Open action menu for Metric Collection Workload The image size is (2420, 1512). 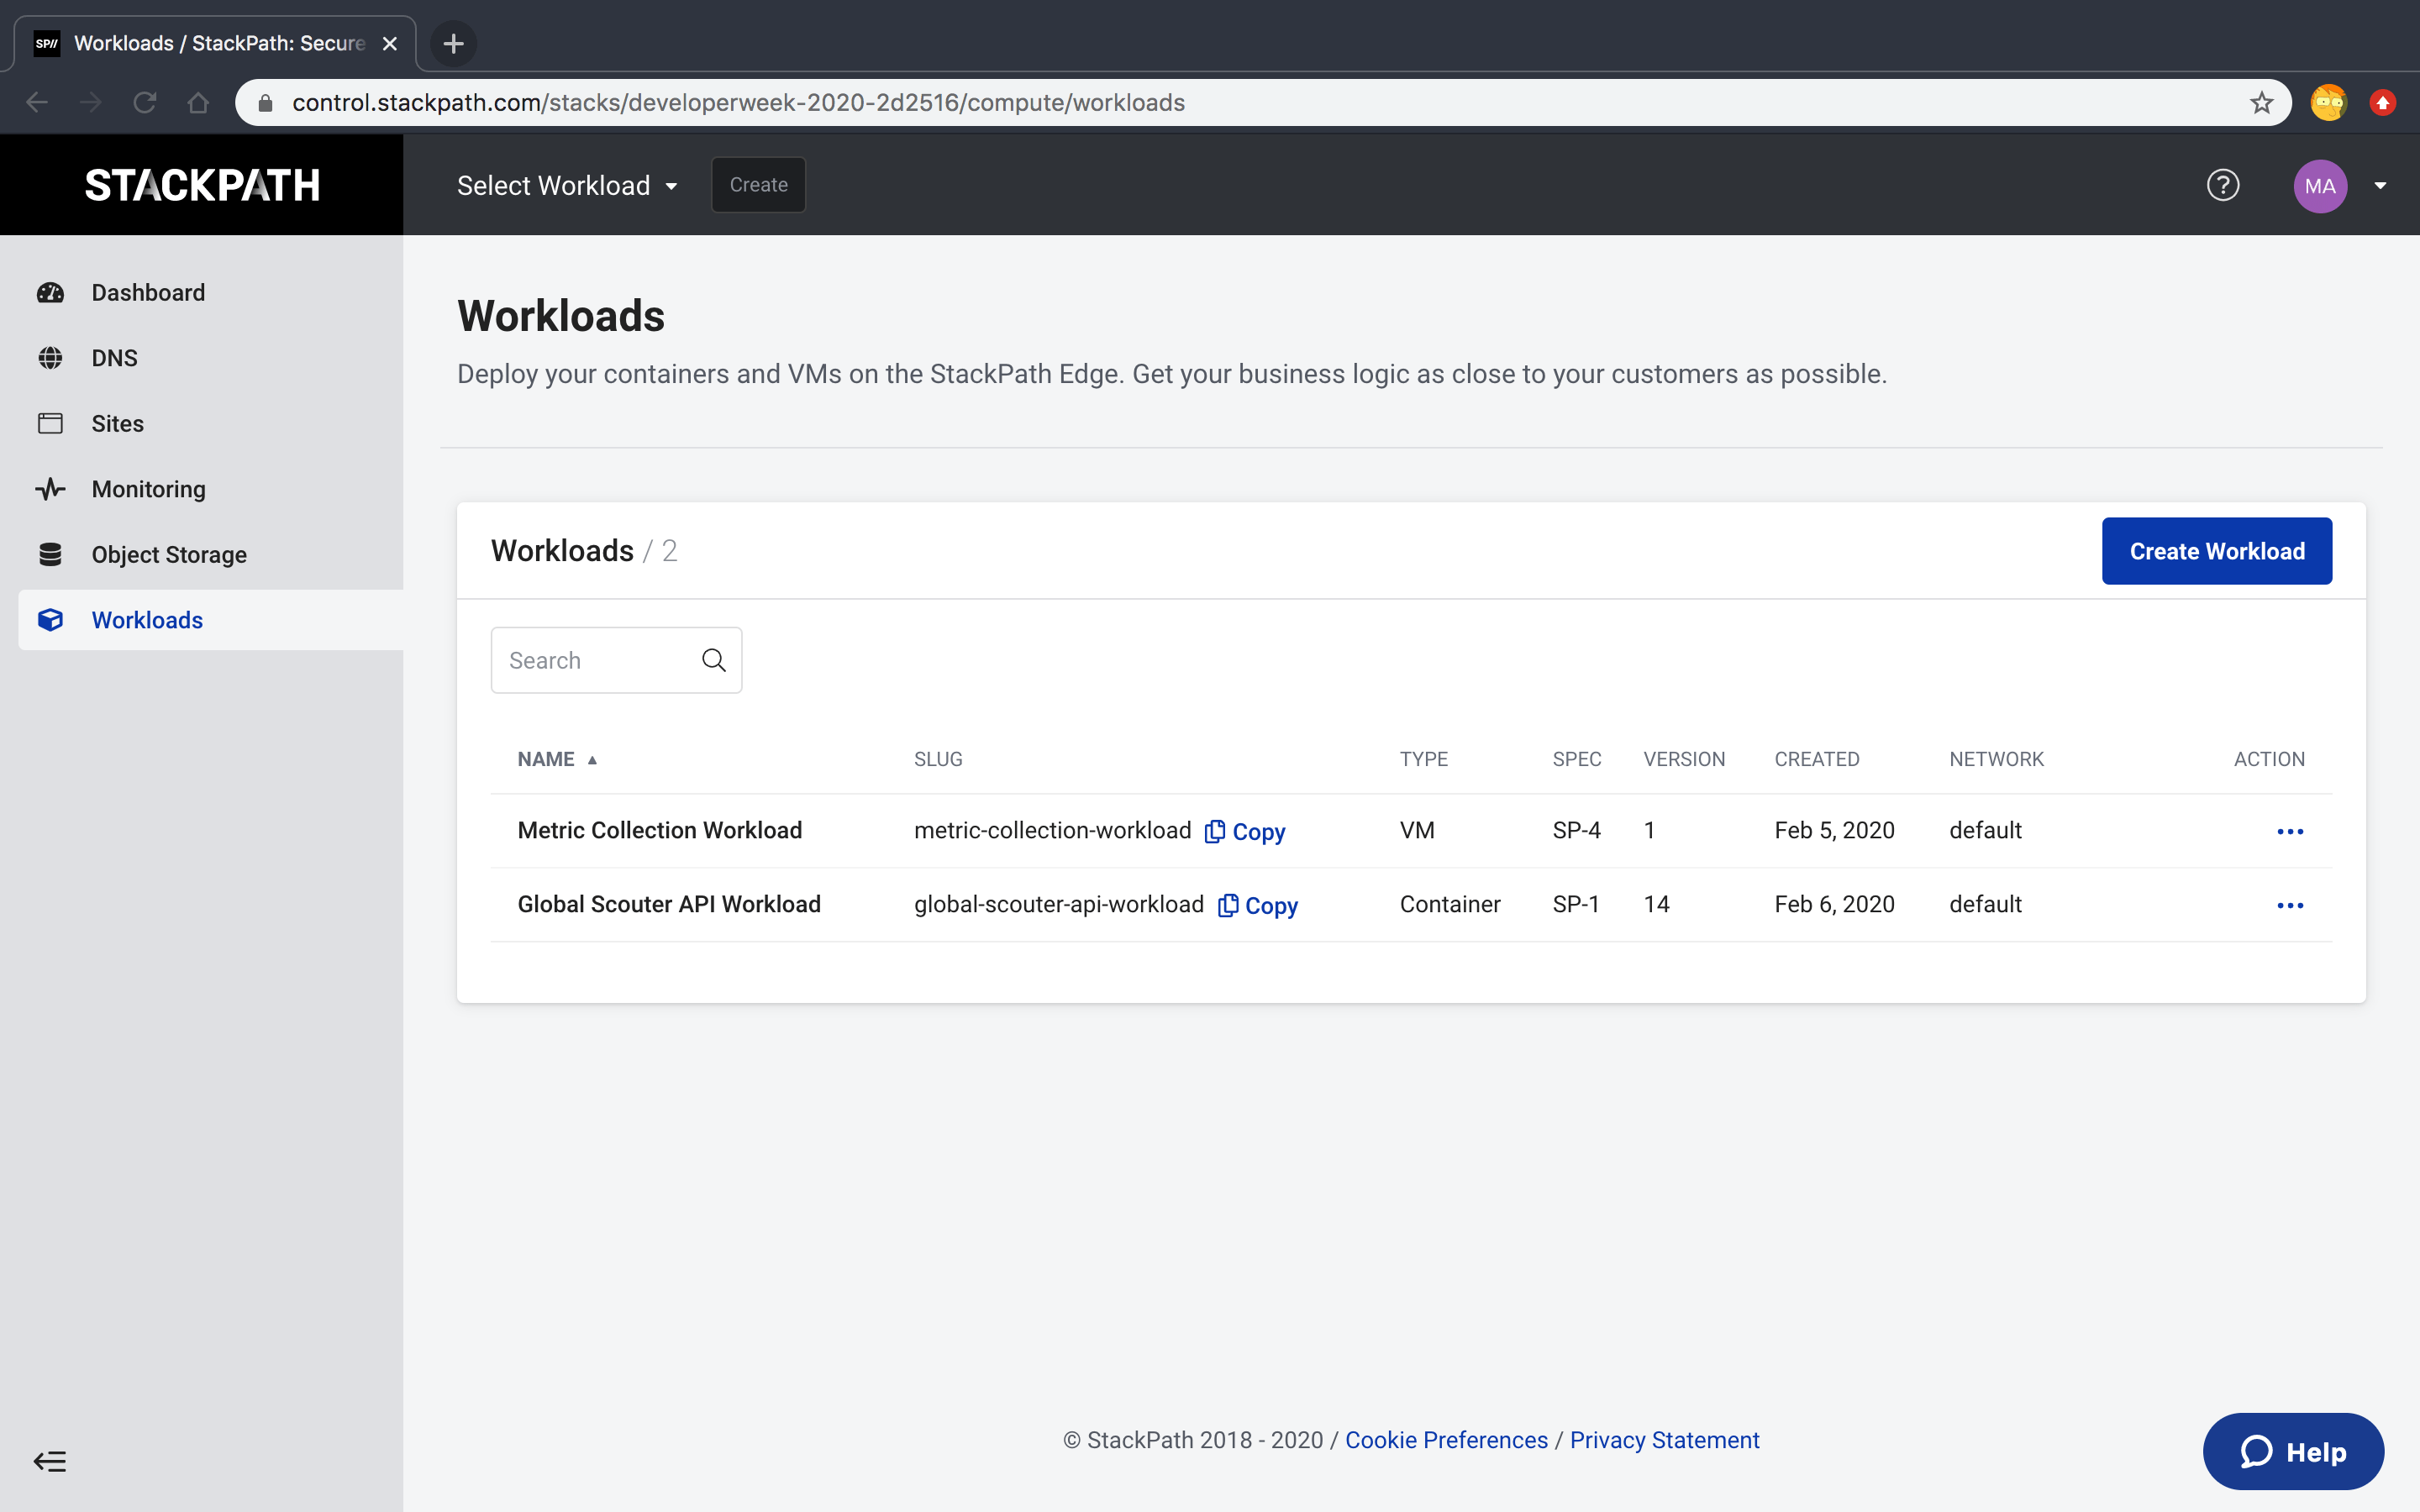click(x=2290, y=831)
